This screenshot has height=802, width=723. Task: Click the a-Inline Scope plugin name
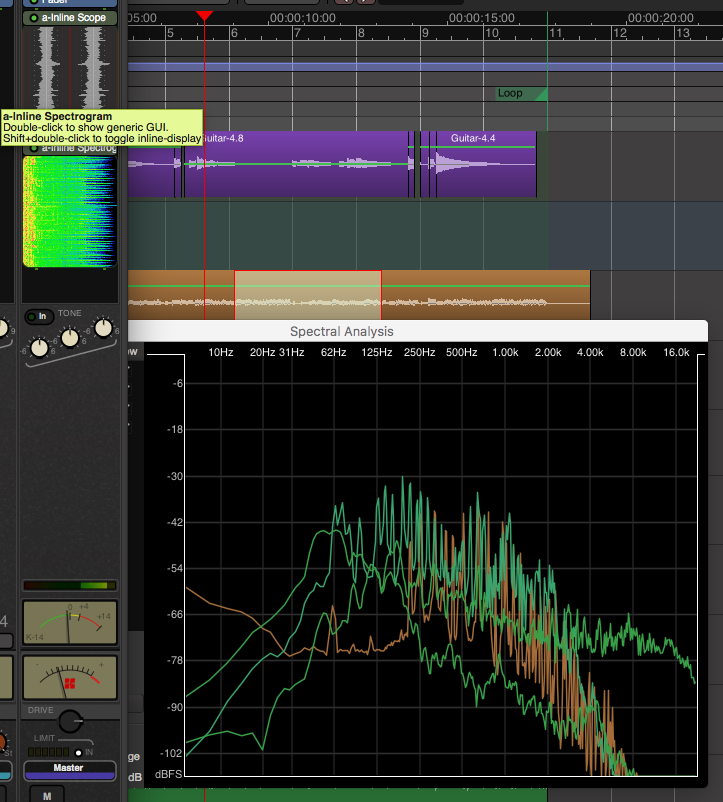(74, 18)
